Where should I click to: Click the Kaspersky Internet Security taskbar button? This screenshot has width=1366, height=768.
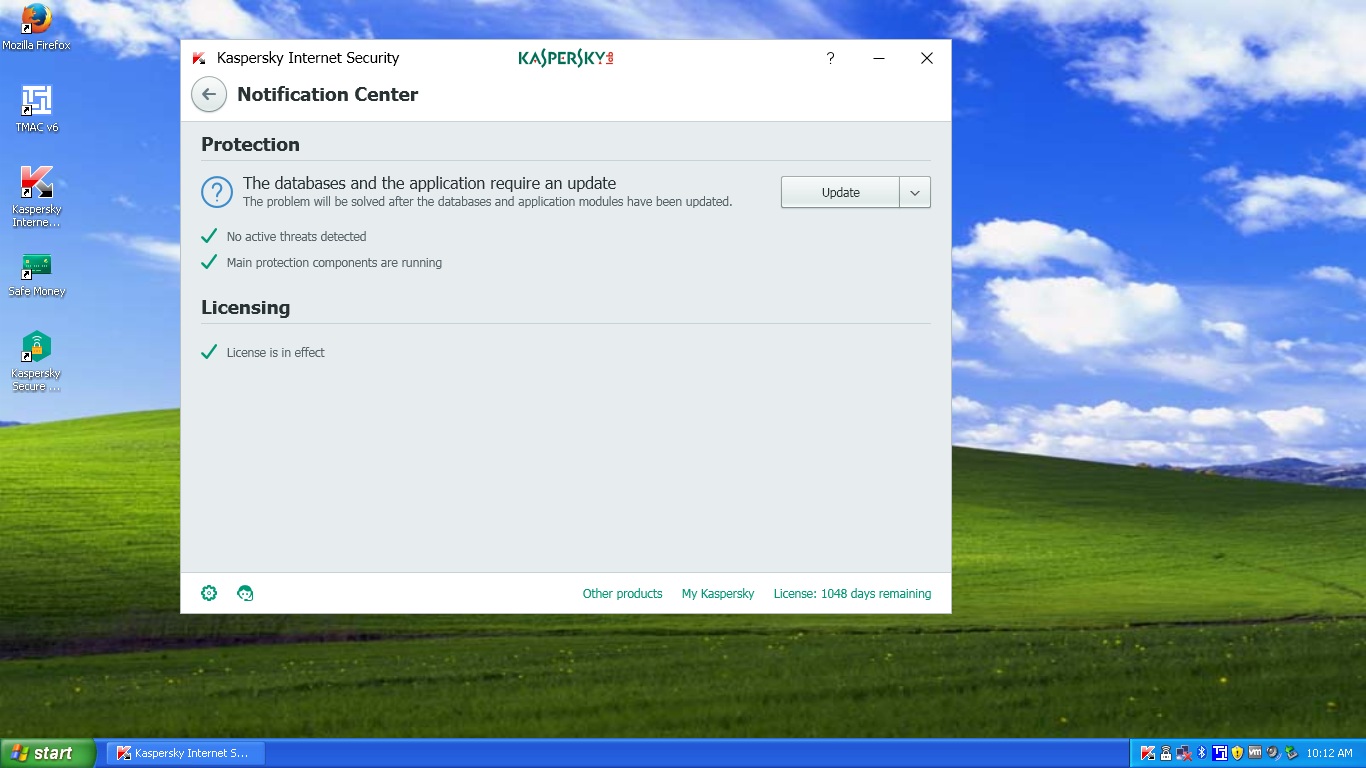(185, 753)
